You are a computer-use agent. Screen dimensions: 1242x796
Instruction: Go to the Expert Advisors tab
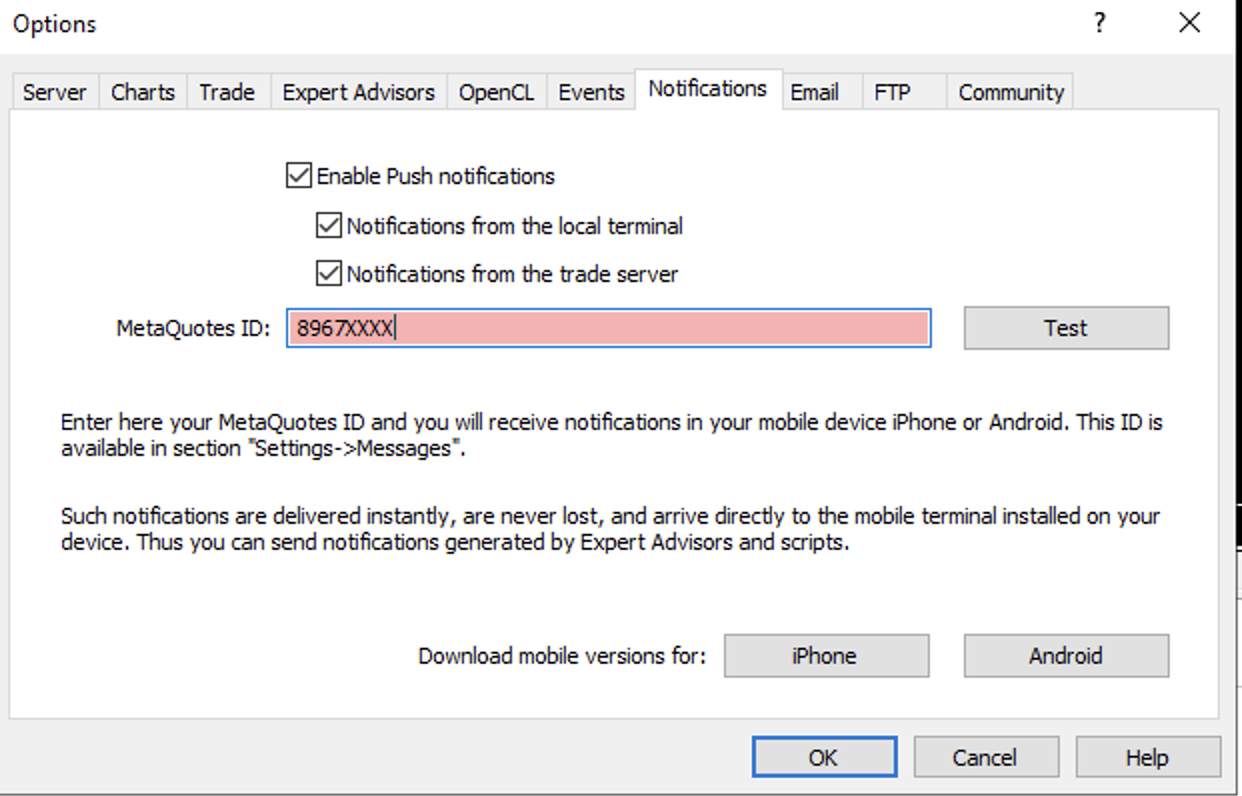coord(358,92)
